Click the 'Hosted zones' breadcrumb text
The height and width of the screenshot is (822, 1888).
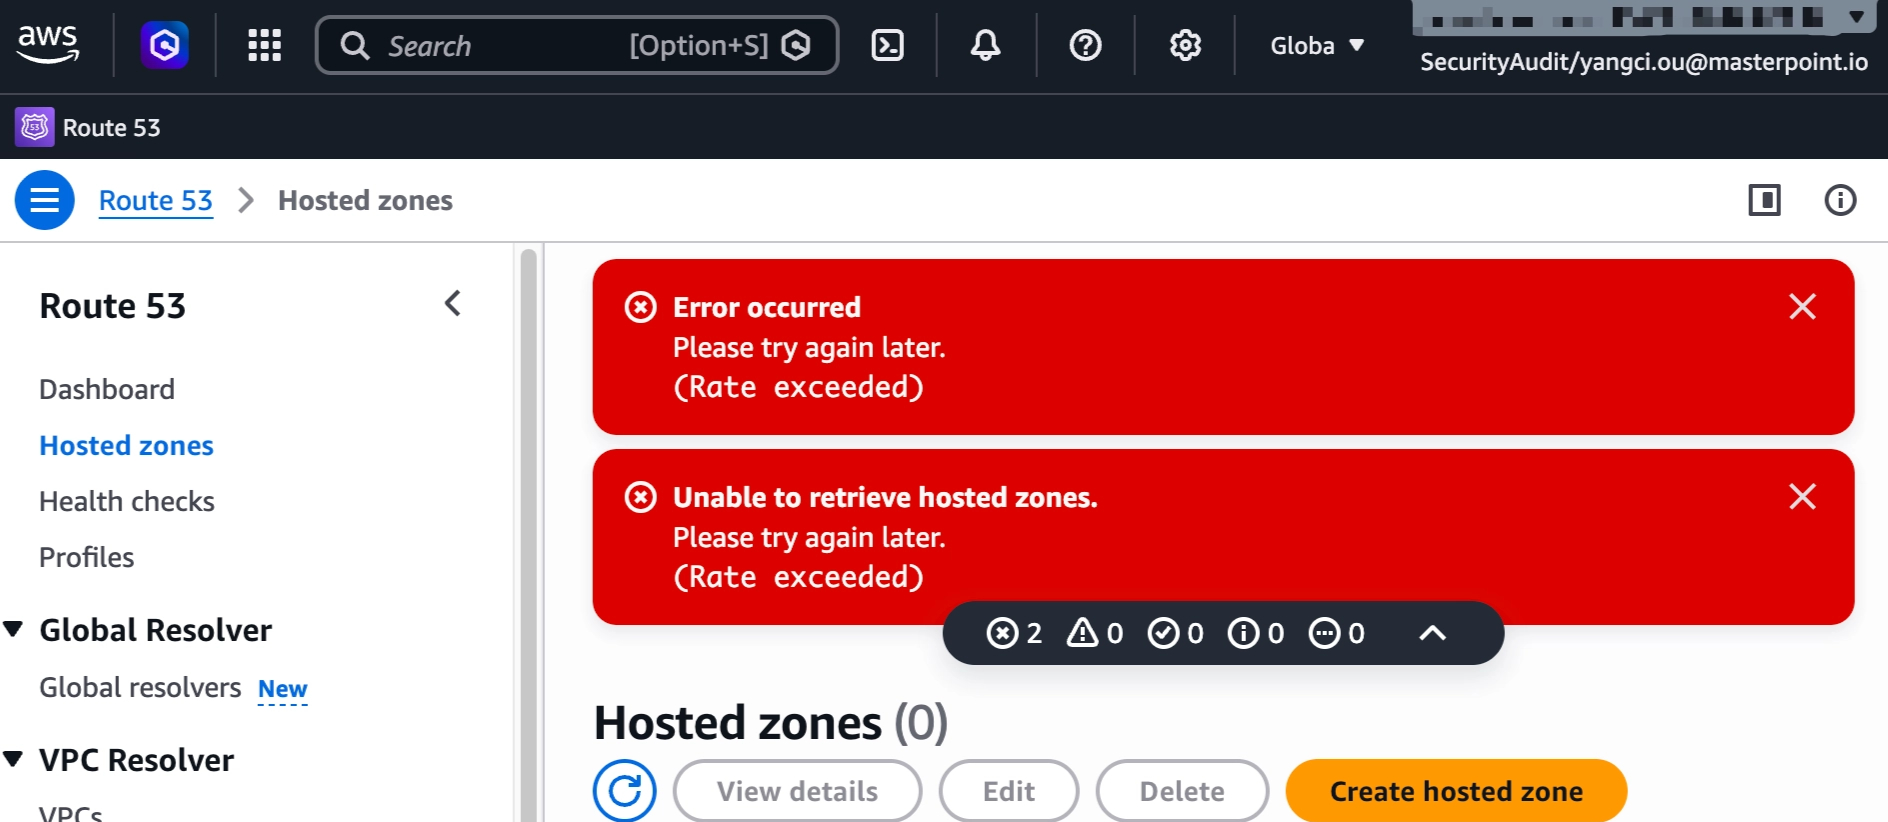point(365,200)
